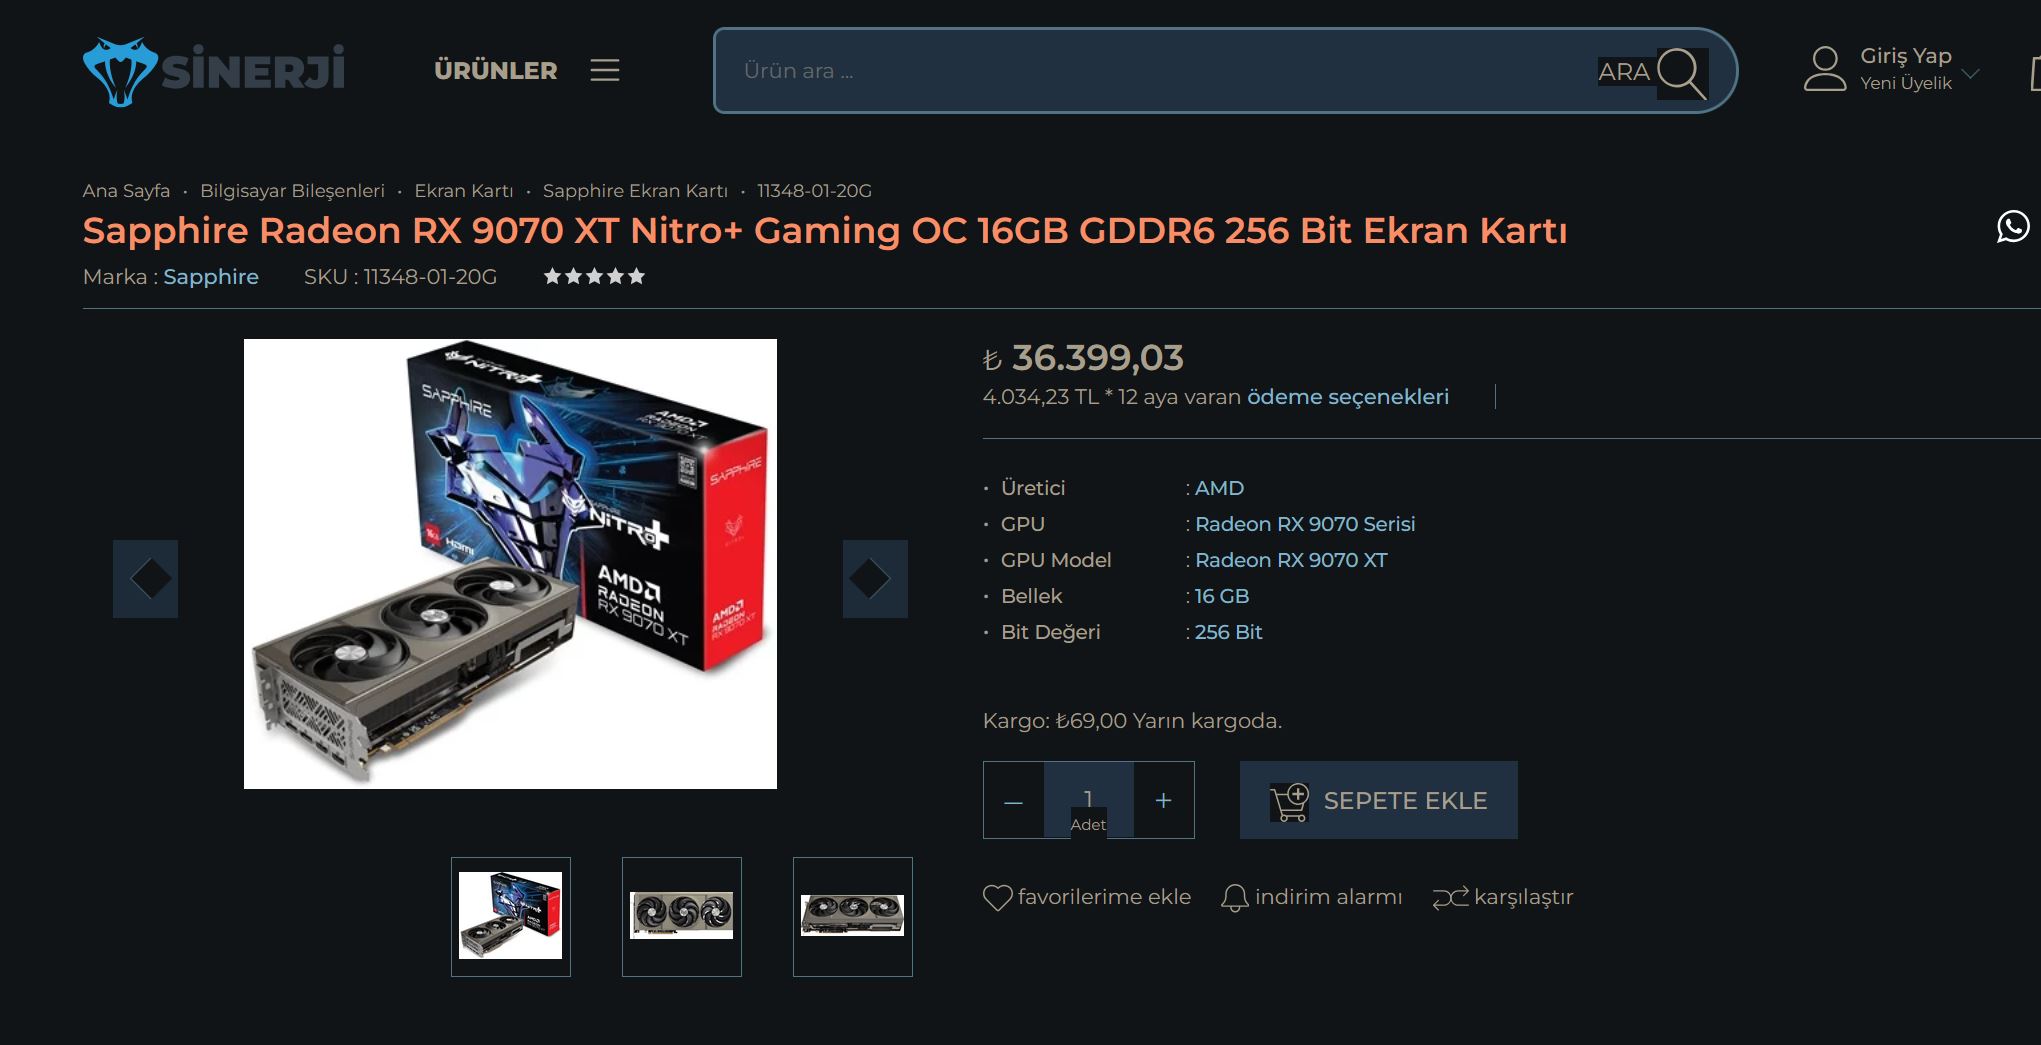Go to Ekran Kartı breadcrumb
2041x1045 pixels.
coord(464,191)
